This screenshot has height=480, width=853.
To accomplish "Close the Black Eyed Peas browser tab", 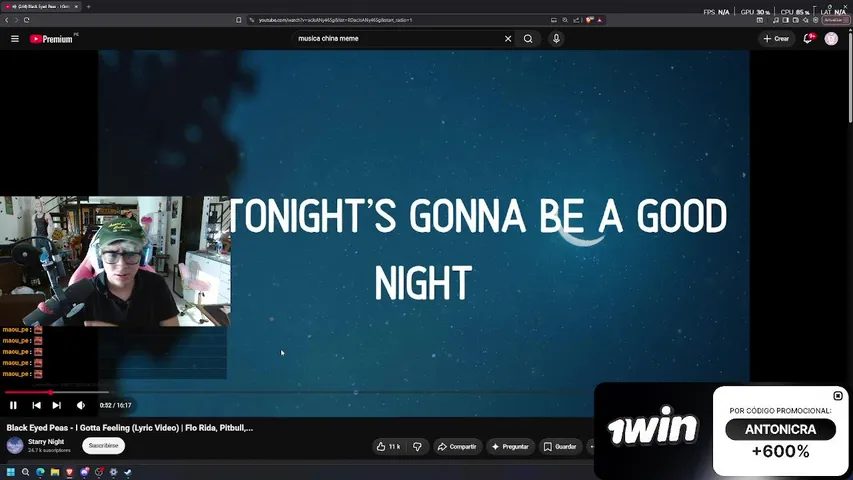I will click(76, 7).
